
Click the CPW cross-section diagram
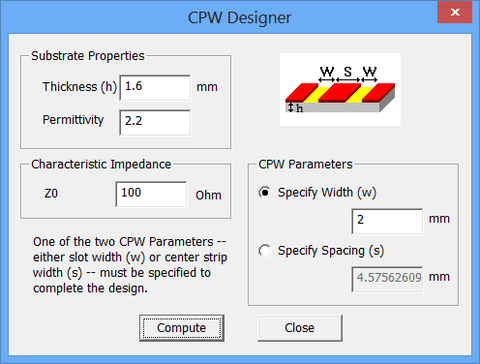[x=340, y=89]
